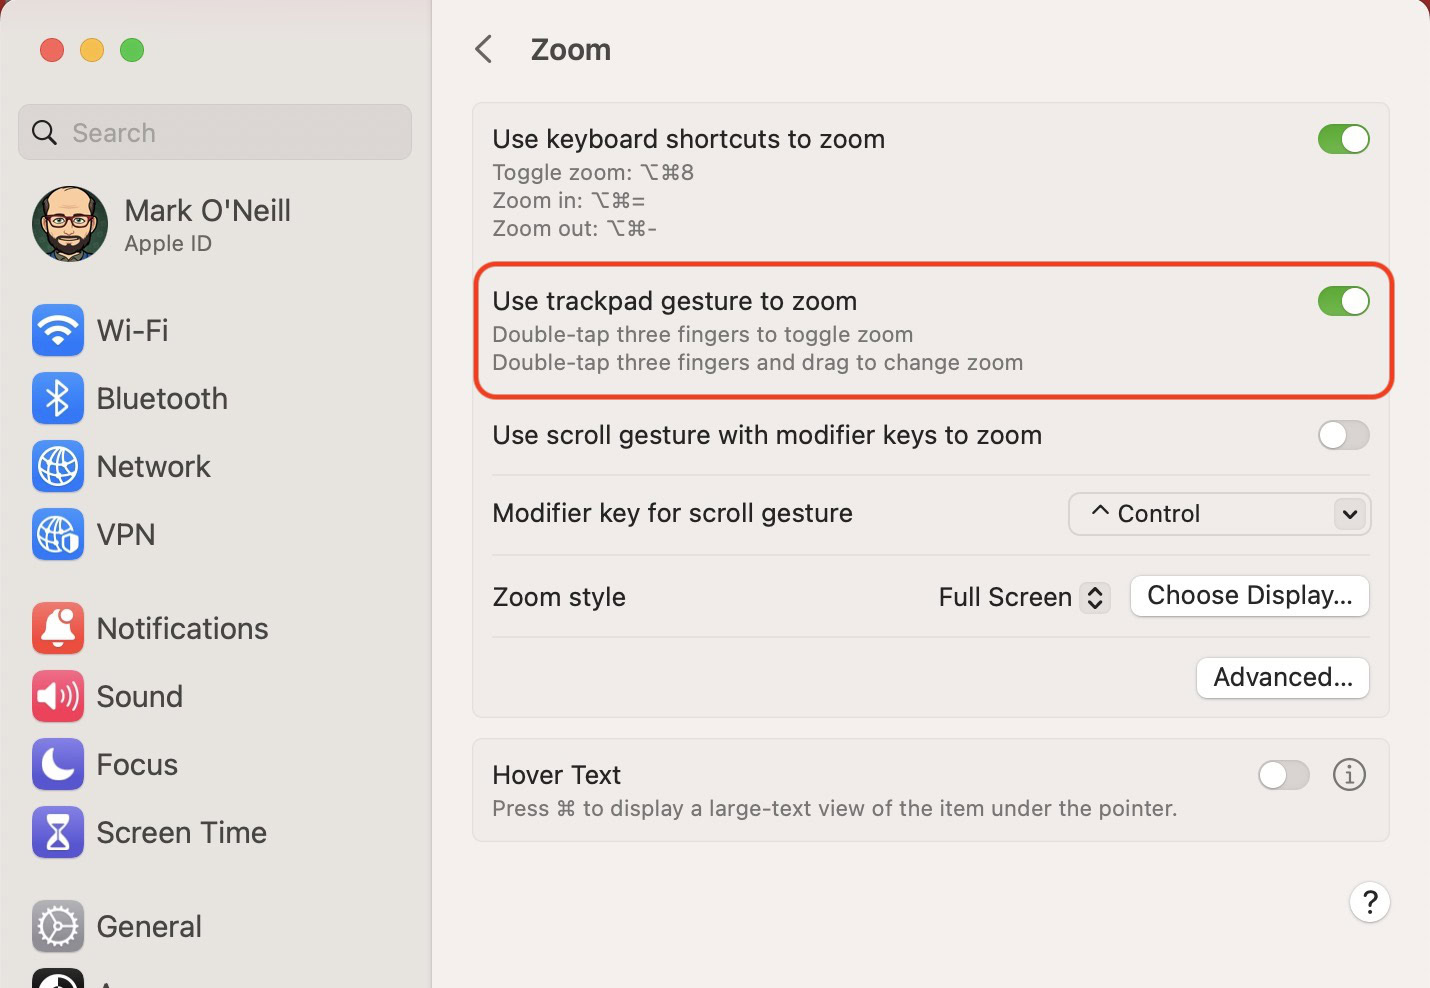Go back using the back chevron
The image size is (1430, 988).
coord(484,49)
